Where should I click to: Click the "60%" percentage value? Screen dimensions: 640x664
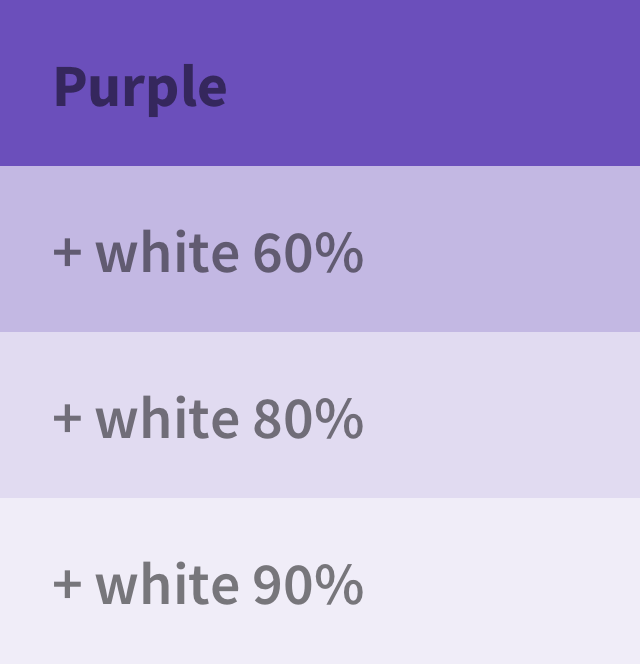(307, 253)
